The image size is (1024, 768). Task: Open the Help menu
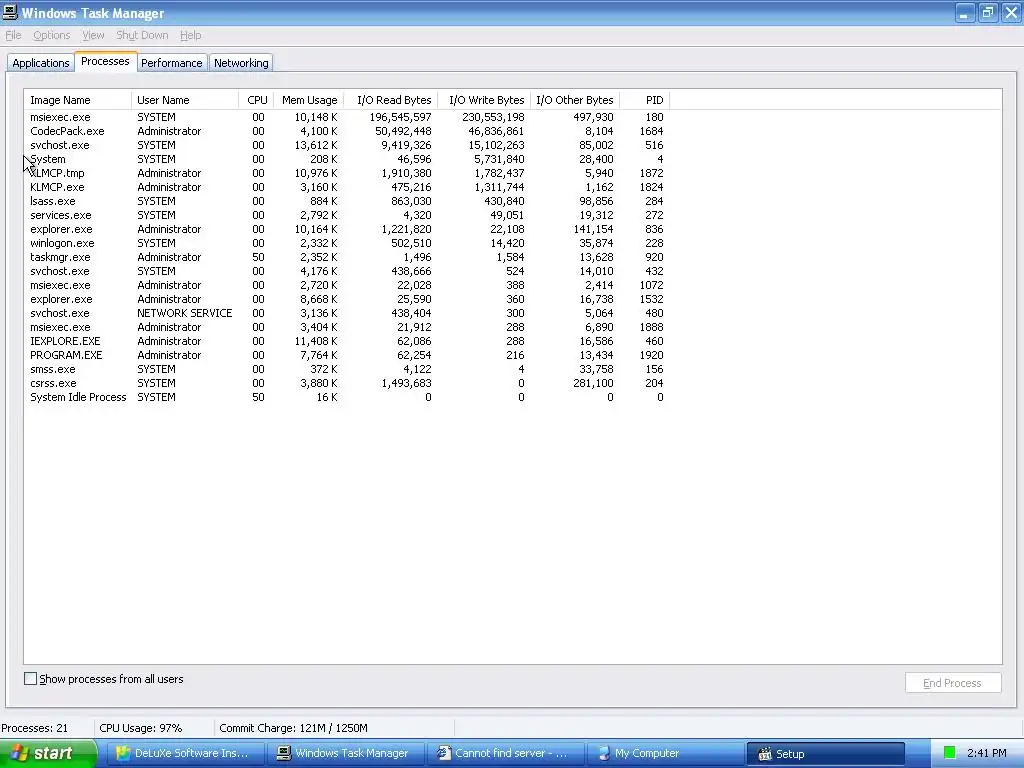[191, 35]
